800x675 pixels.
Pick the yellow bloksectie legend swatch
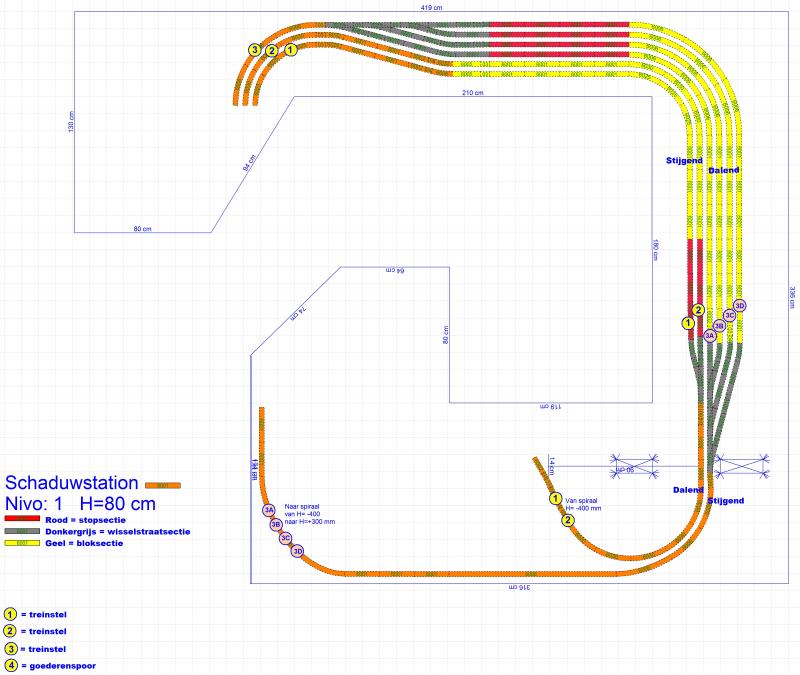pyautogui.click(x=22, y=543)
